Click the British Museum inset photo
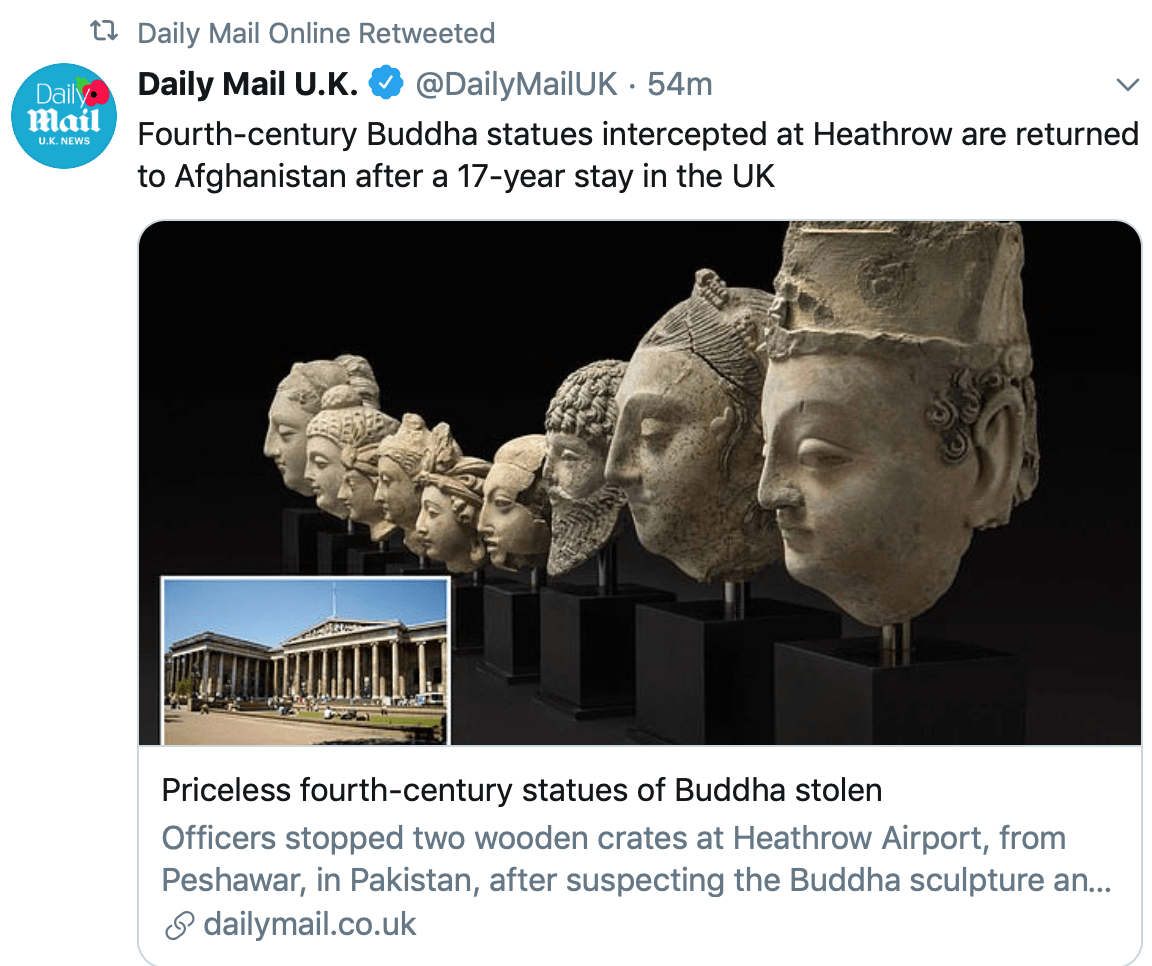This screenshot has width=1152, height=966. click(306, 661)
